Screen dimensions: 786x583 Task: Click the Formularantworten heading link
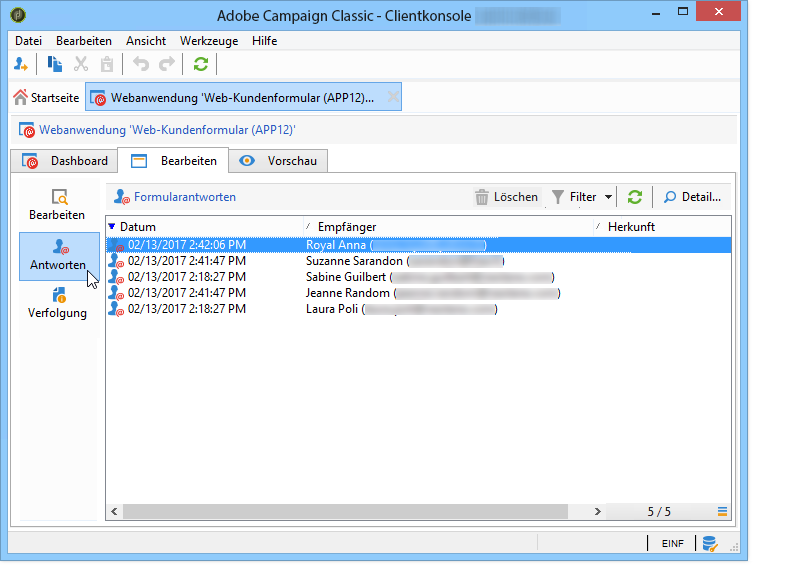click(184, 197)
